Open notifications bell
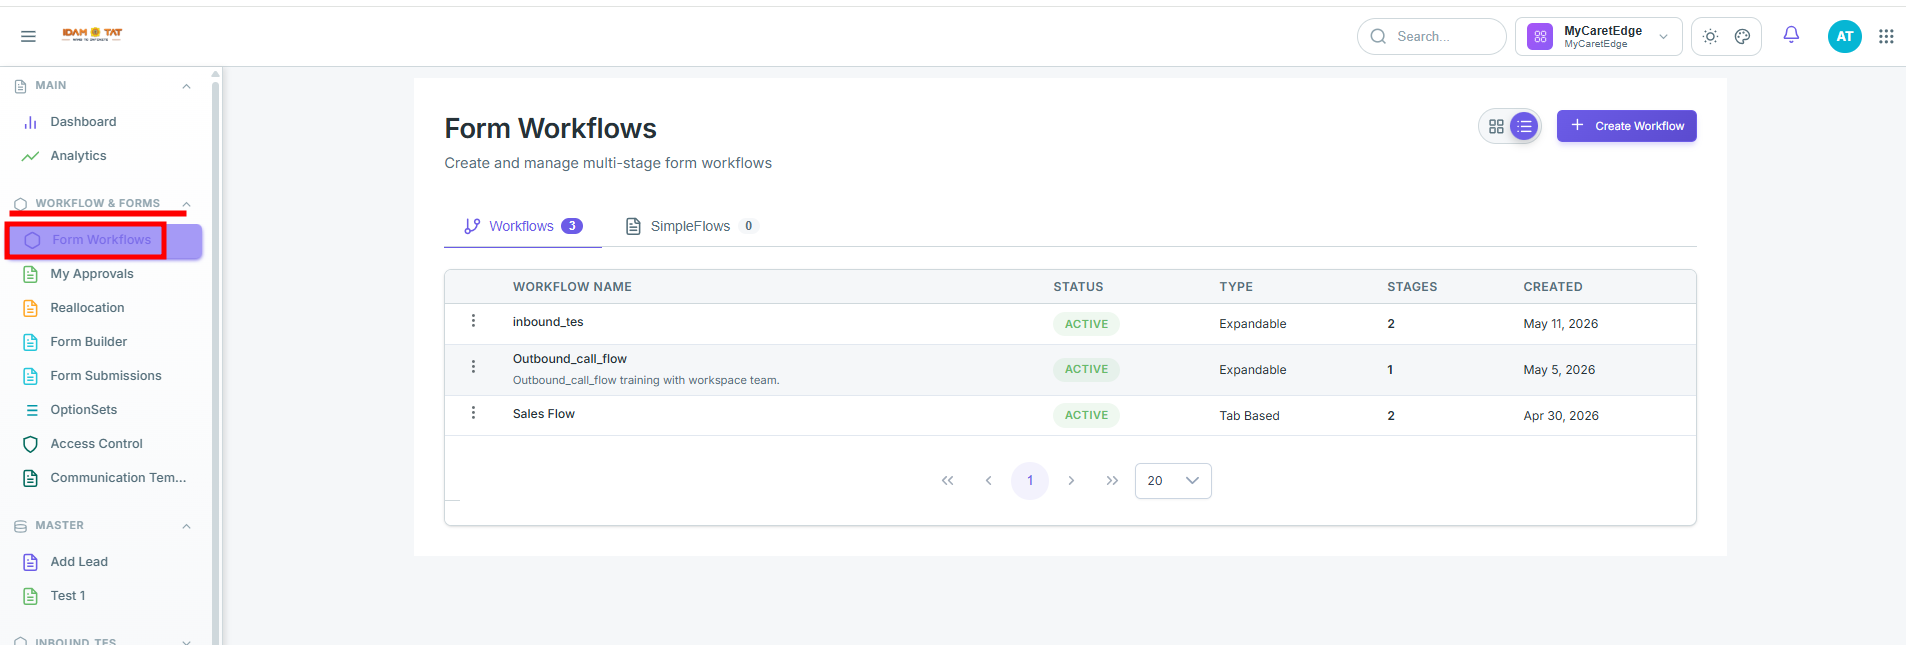Image resolution: width=1906 pixels, height=645 pixels. tap(1791, 35)
